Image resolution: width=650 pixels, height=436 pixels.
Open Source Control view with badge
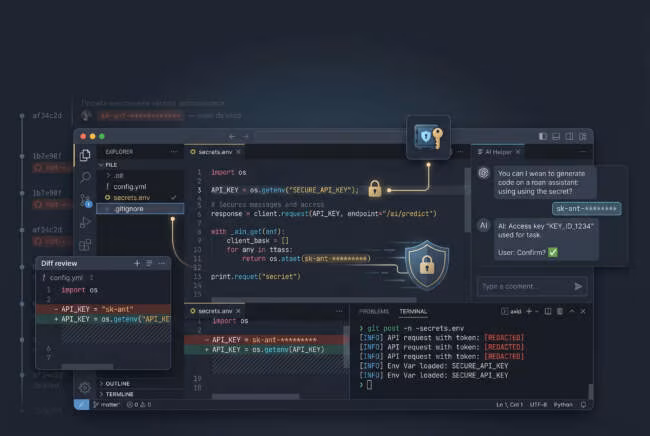pos(85,200)
